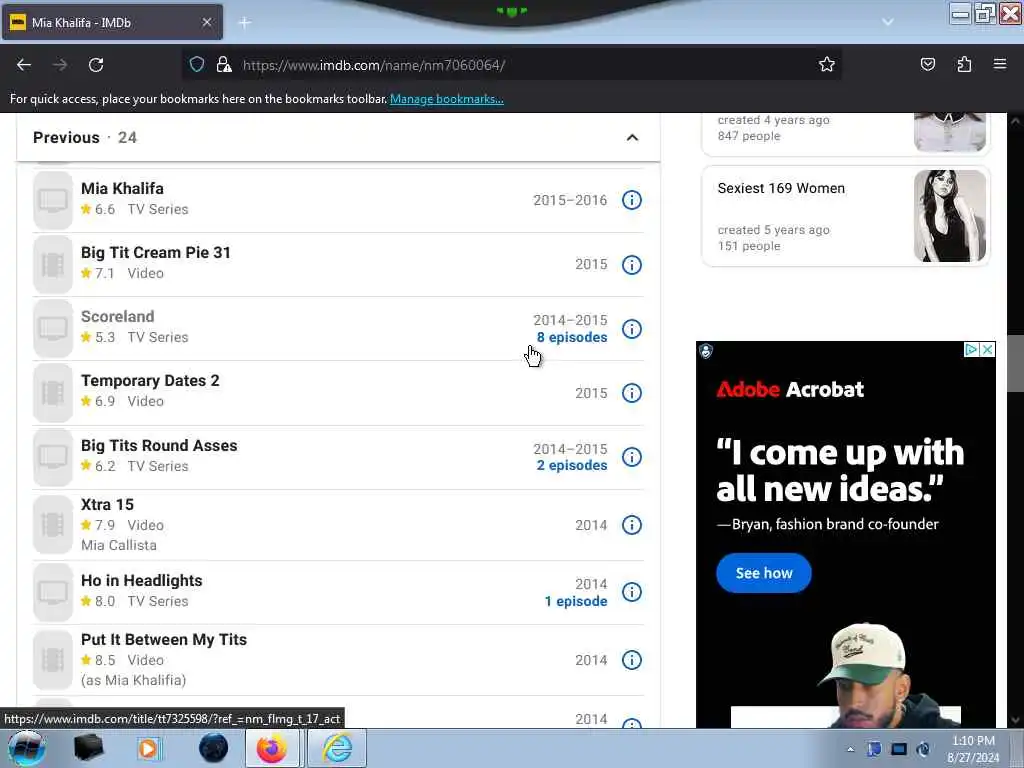Open new tab with plus button

245,23
